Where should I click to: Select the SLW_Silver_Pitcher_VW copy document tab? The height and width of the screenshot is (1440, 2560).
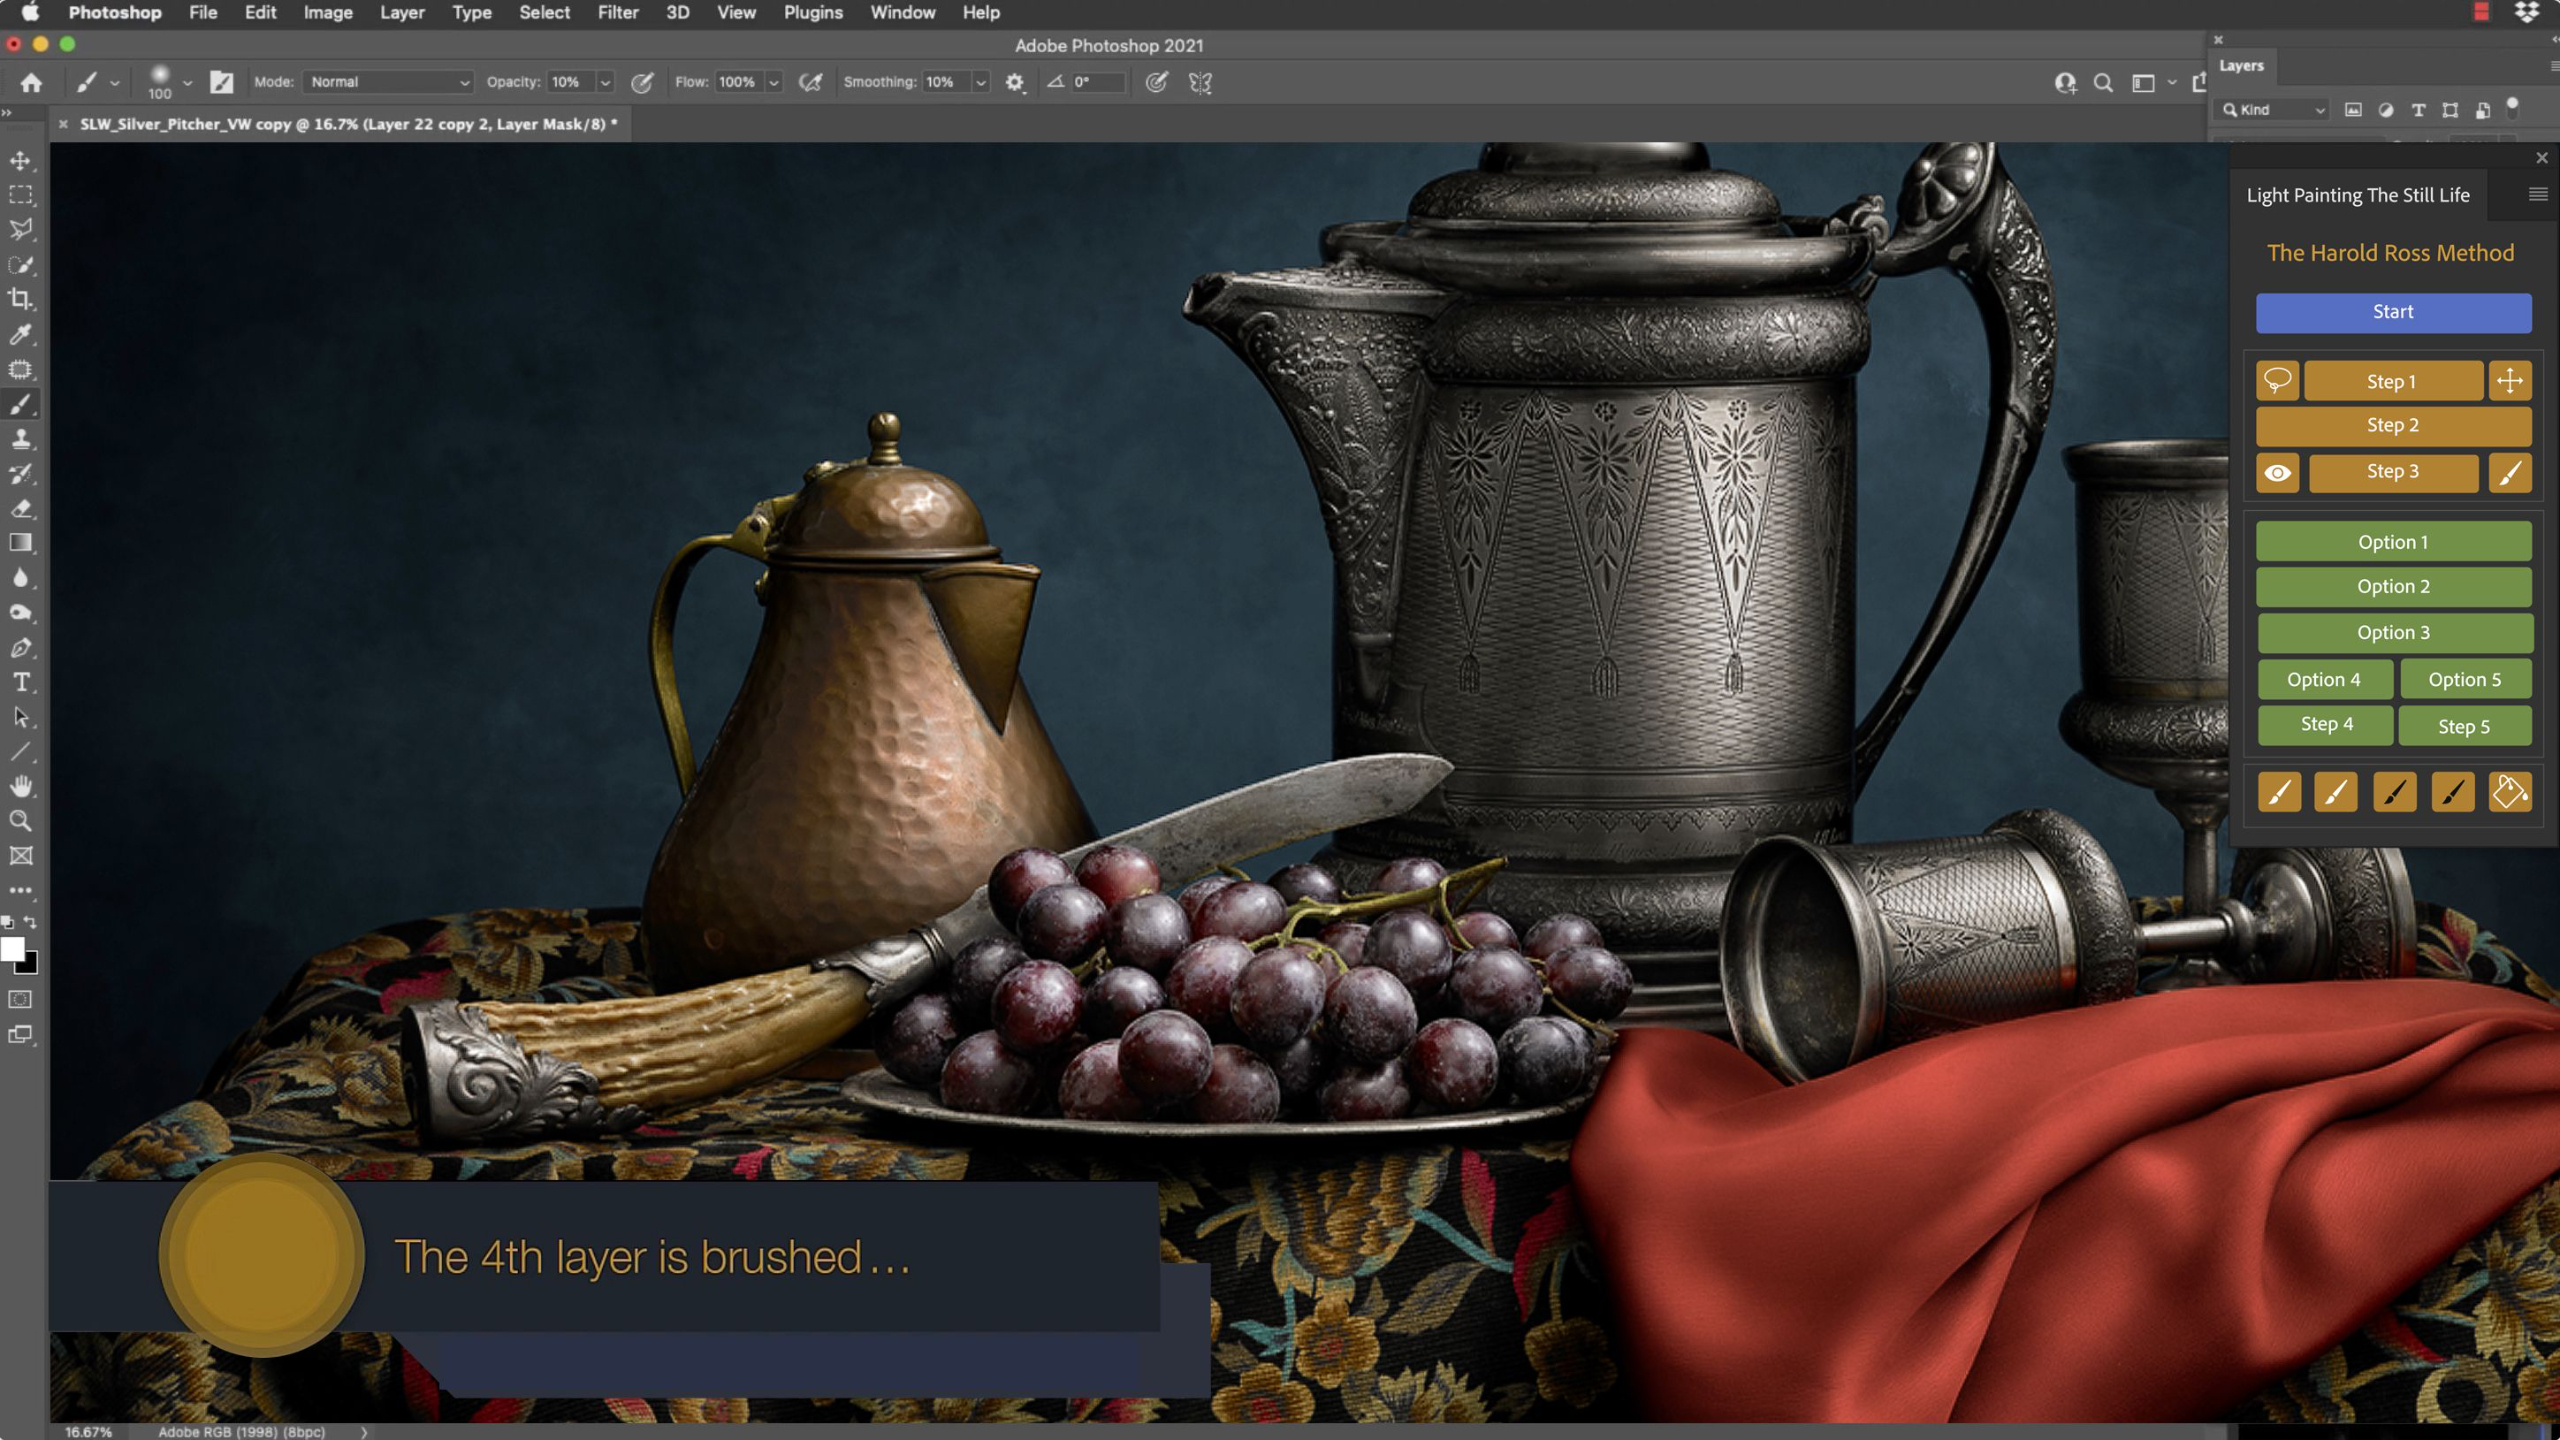348,124
